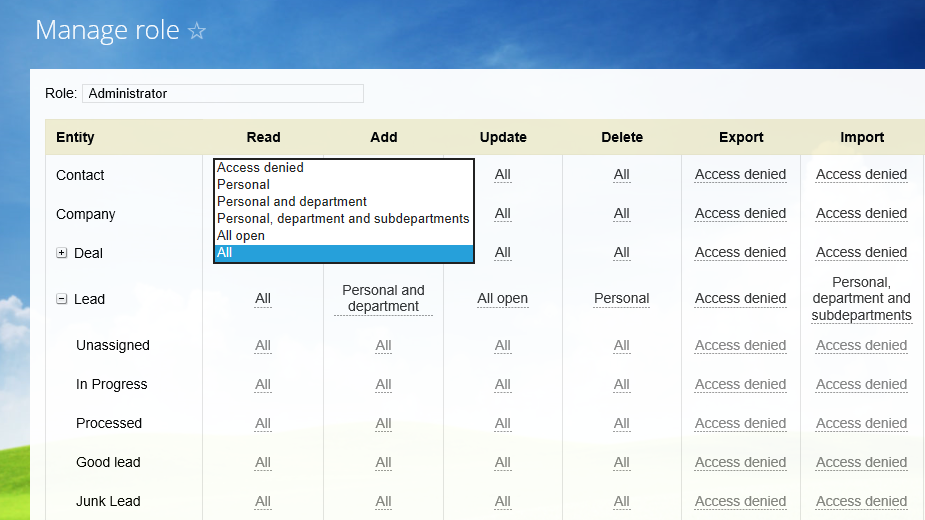Open Processed Export 'Access denied' value
Image resolution: width=925 pixels, height=520 pixels.
click(740, 423)
